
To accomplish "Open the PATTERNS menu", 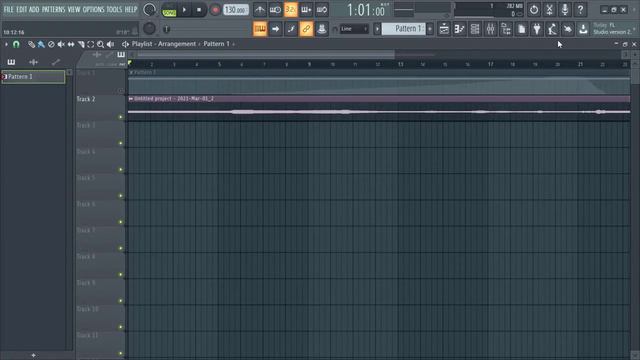I will point(53,9).
